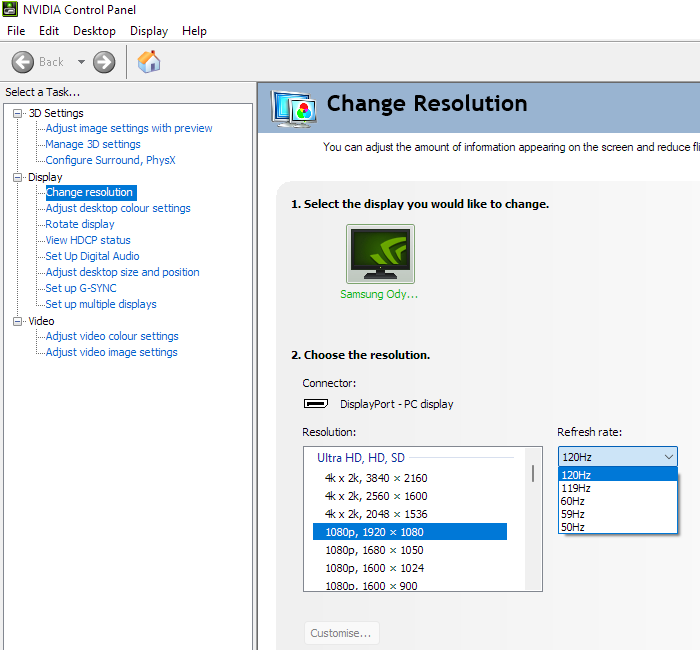Open the File menu
The height and width of the screenshot is (650, 700).
[16, 31]
